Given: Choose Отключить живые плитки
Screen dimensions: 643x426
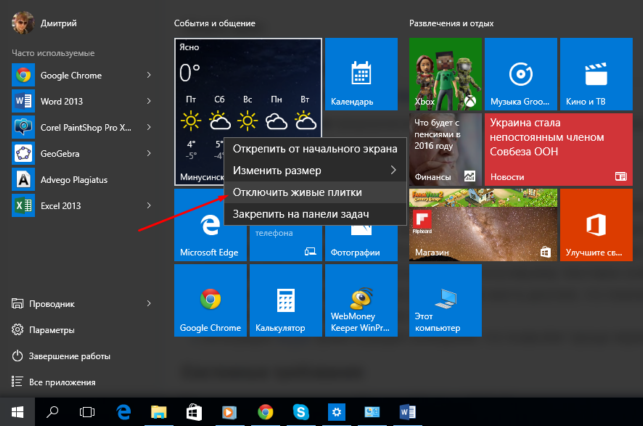Looking at the screenshot, I should pyautogui.click(x=315, y=192).
